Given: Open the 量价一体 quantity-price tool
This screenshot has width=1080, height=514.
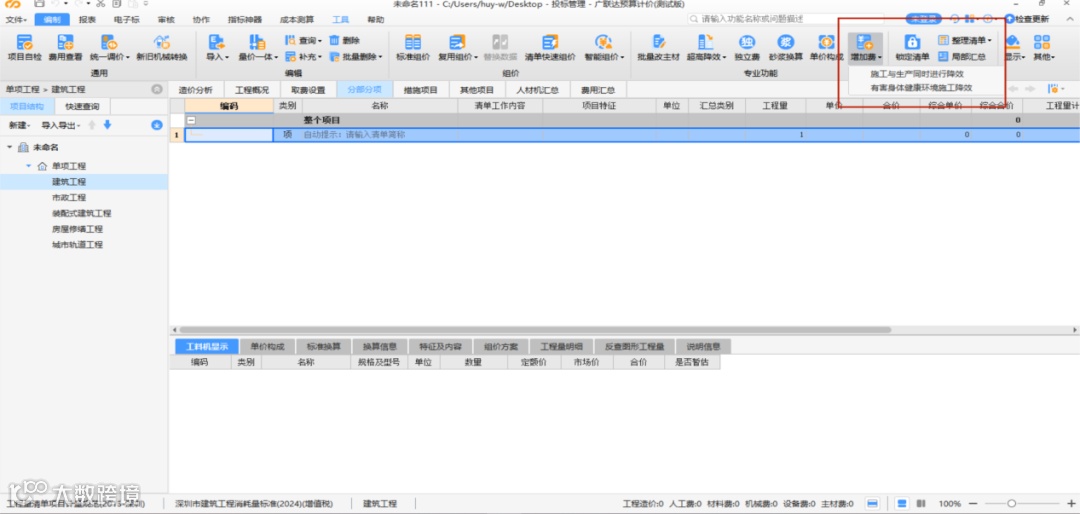Looking at the screenshot, I should tap(258, 47).
